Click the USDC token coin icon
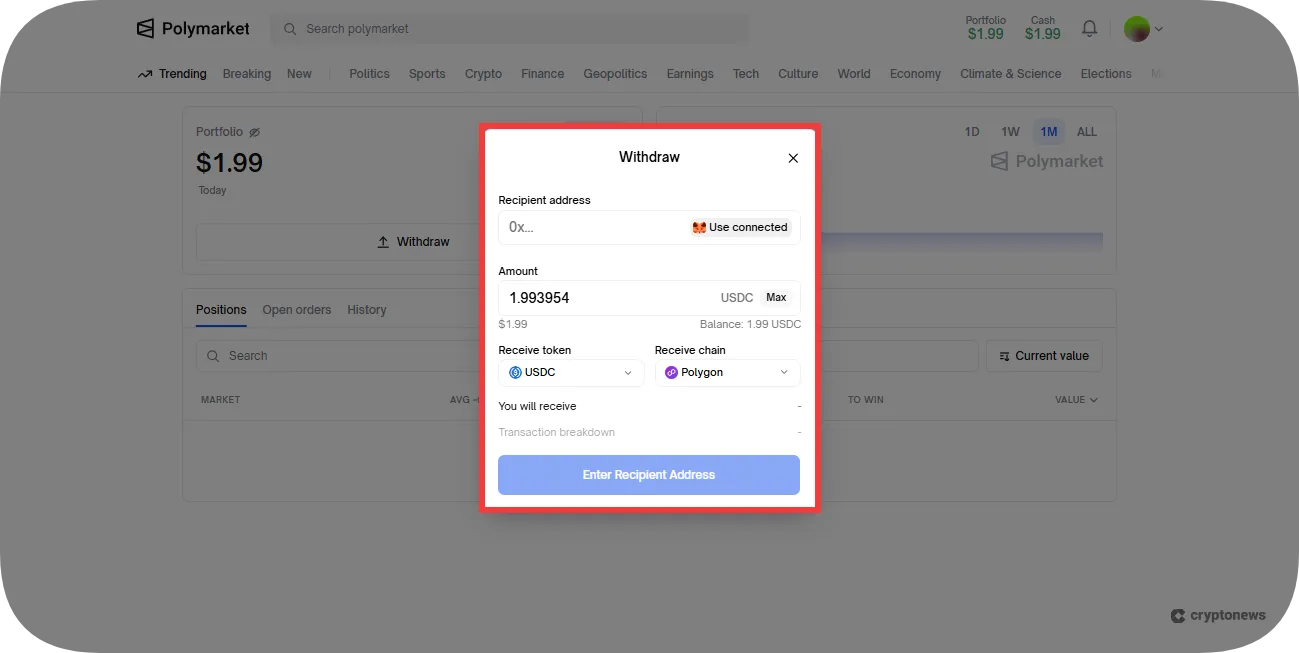This screenshot has width=1299, height=653. (516, 373)
